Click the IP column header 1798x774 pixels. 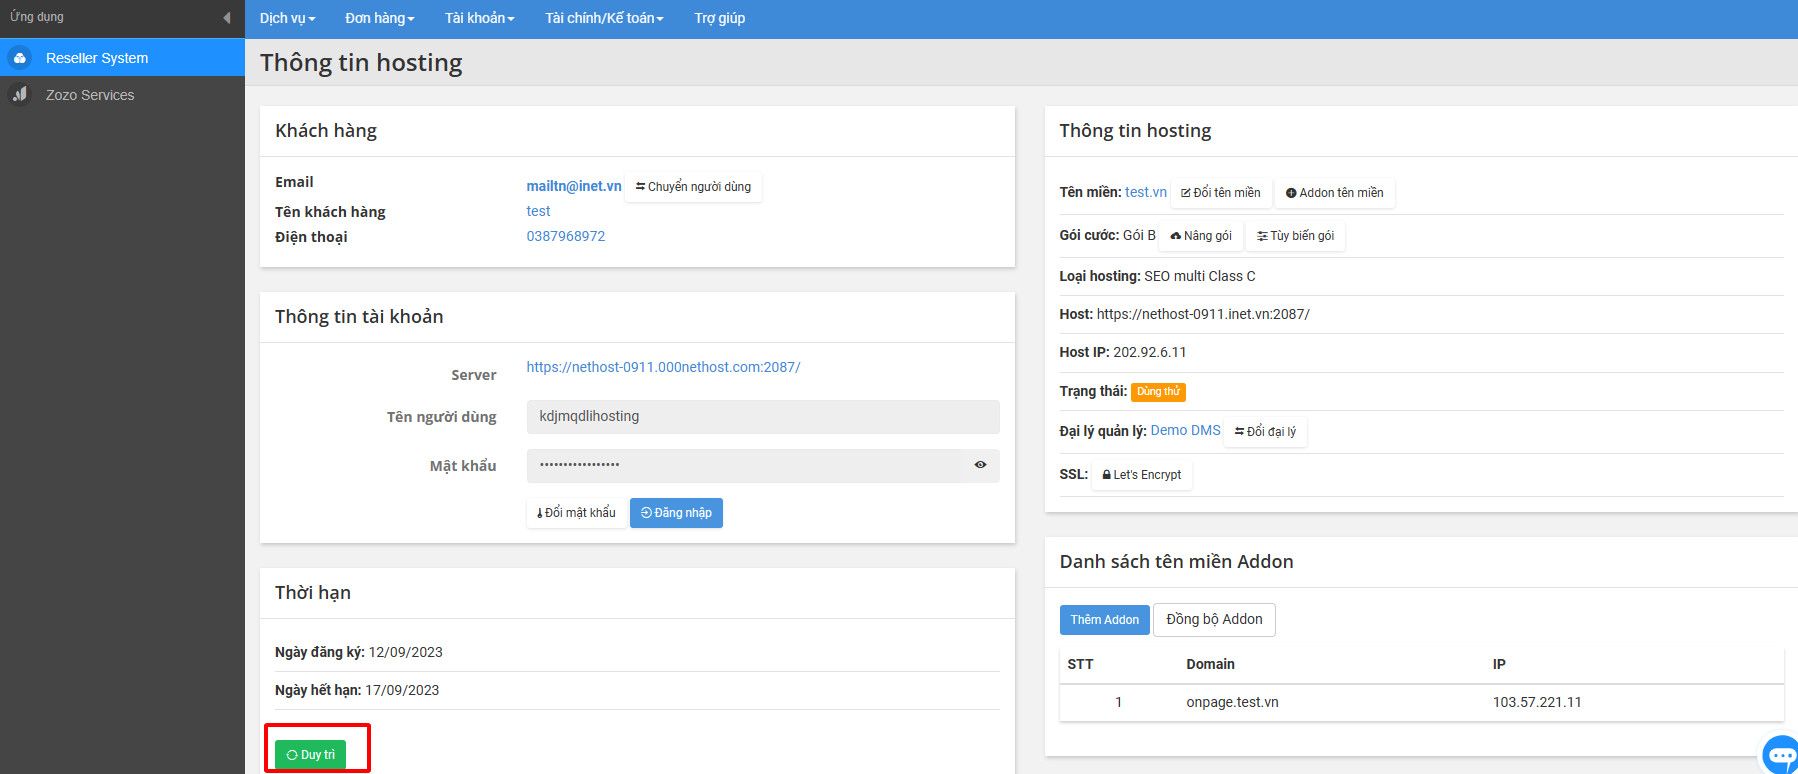point(1500,664)
